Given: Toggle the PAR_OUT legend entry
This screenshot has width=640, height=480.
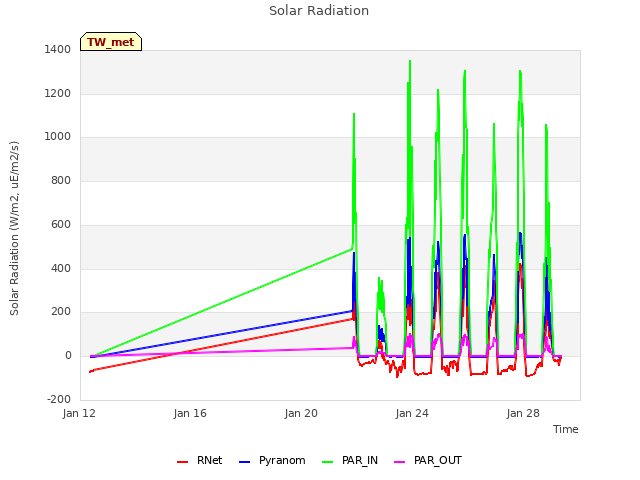Looking at the screenshot, I should click(428, 460).
